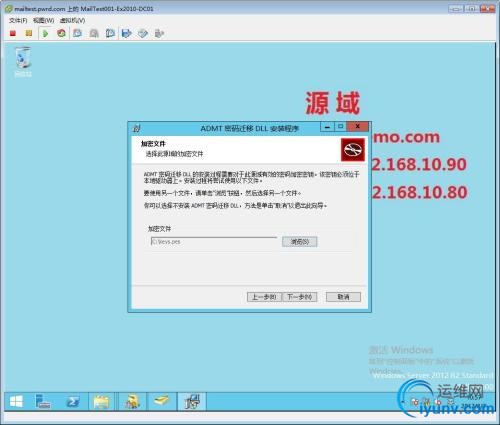This screenshot has height=425, width=500.
Task: Click the red logo in dialog header
Action: [x=353, y=150]
